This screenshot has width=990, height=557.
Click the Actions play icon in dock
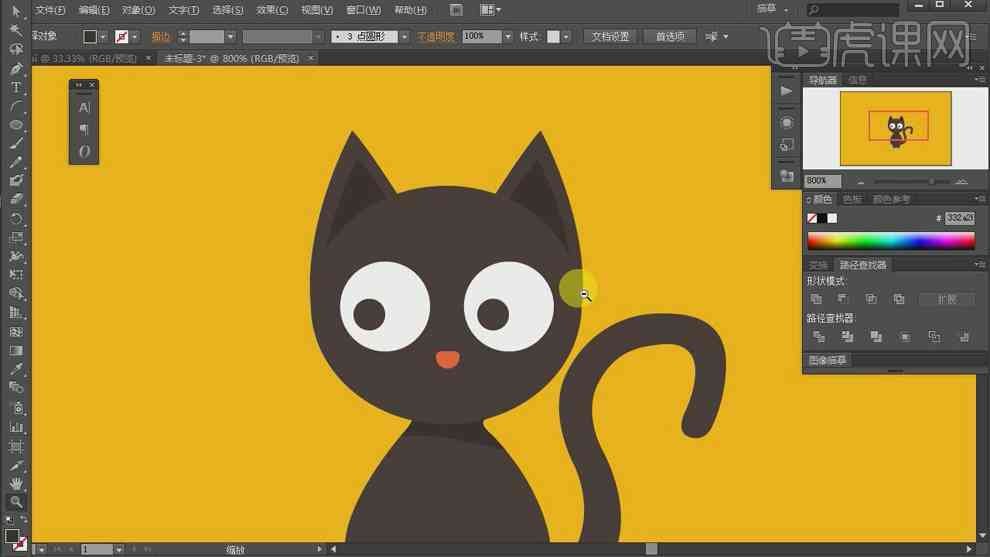click(x=786, y=91)
